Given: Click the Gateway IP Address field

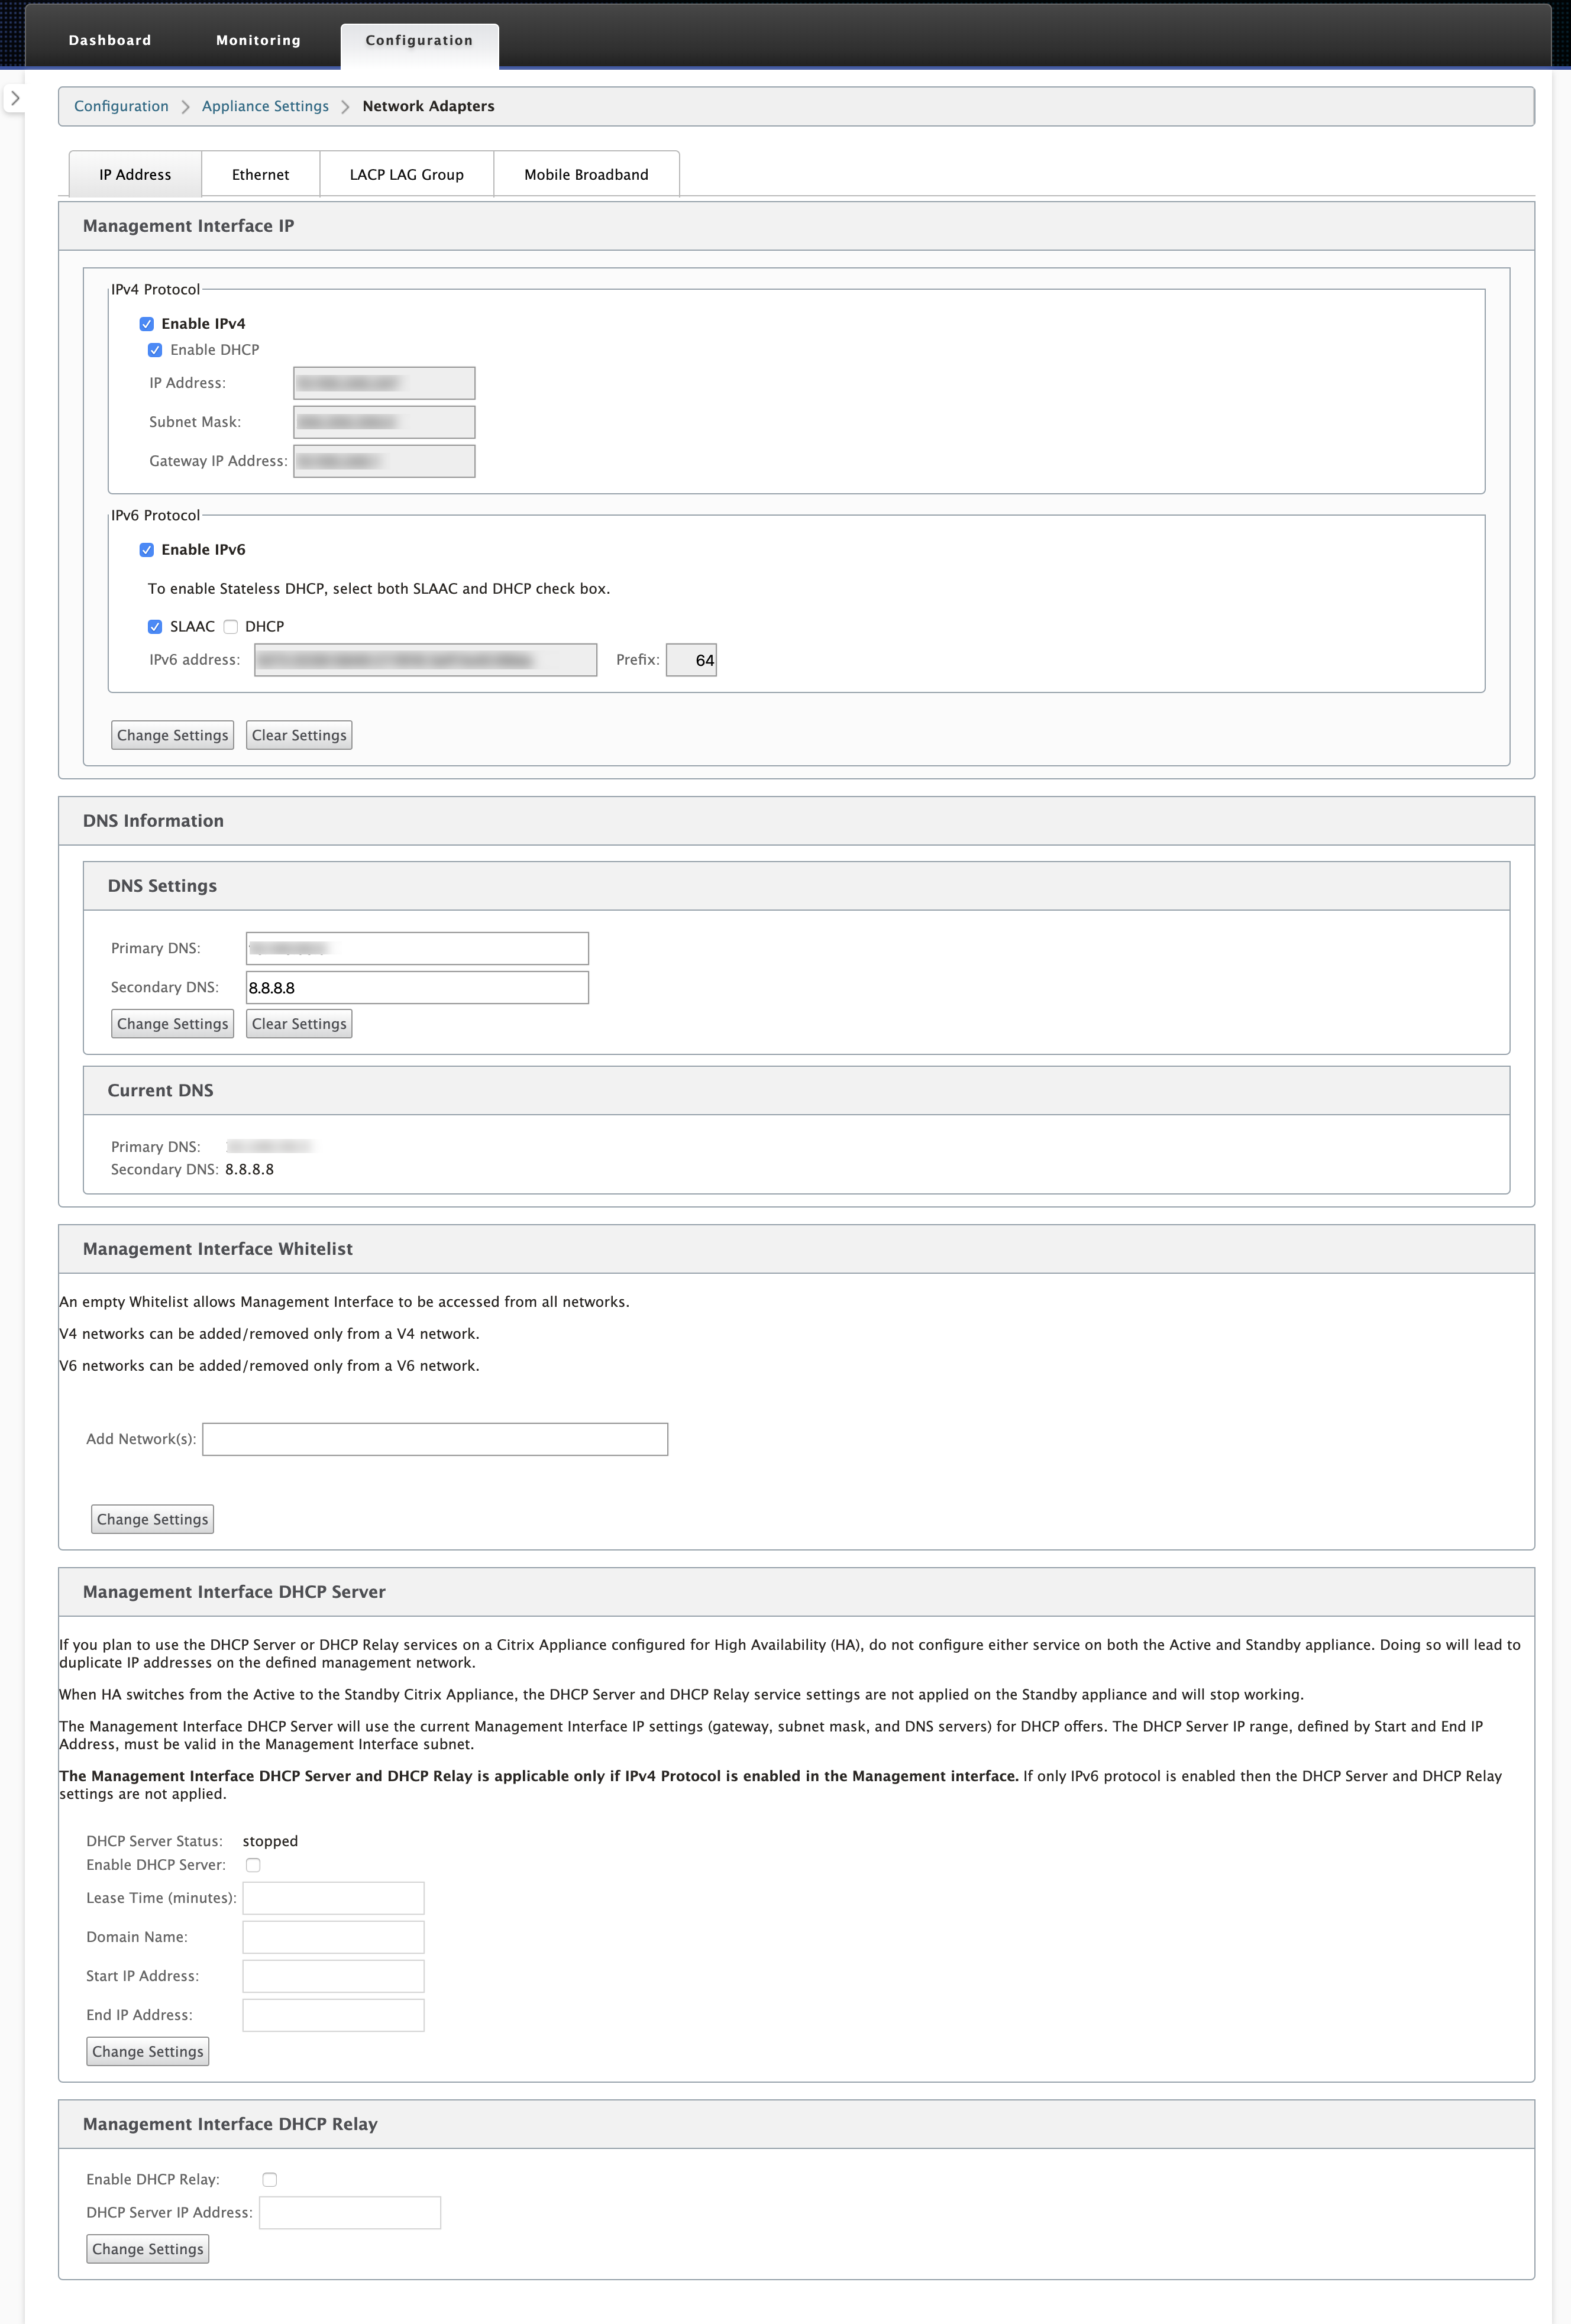Looking at the screenshot, I should [x=384, y=461].
